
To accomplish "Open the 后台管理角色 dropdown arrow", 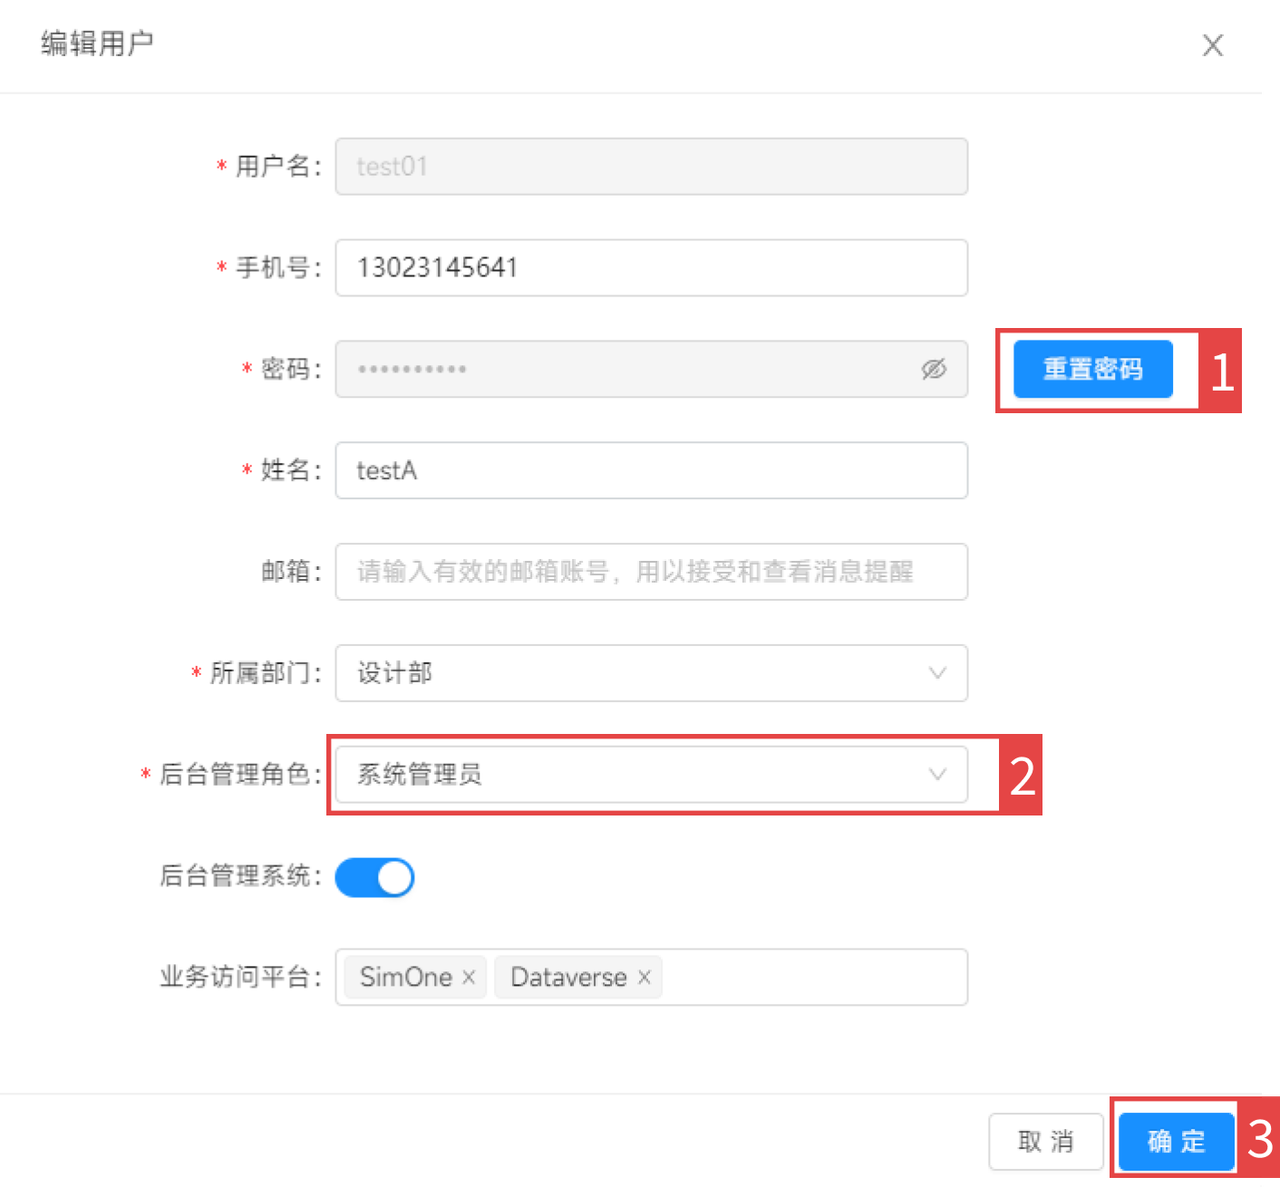I will point(937,774).
